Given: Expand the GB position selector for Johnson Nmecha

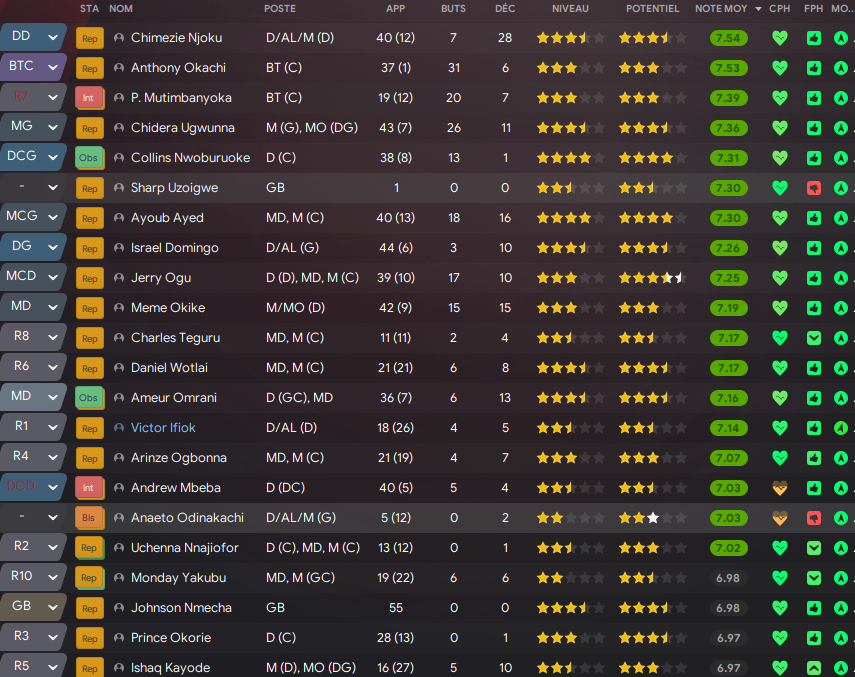Looking at the screenshot, I should tap(52, 607).
